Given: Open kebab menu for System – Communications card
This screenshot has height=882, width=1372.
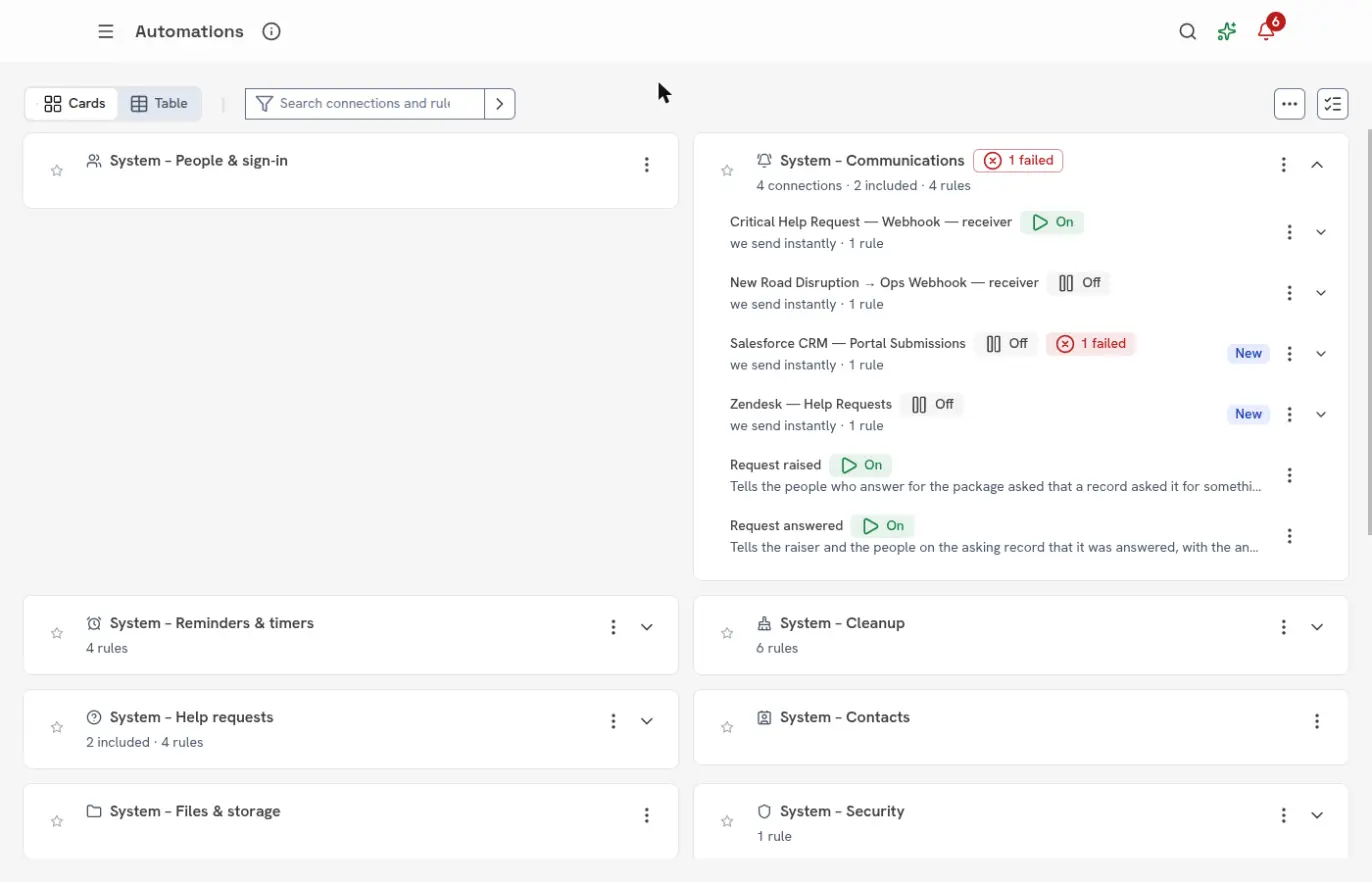Looking at the screenshot, I should click(x=1284, y=165).
